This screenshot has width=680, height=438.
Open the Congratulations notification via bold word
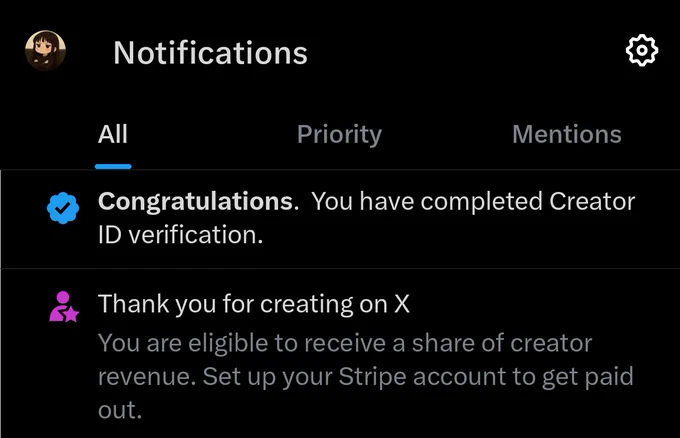[x=198, y=202]
